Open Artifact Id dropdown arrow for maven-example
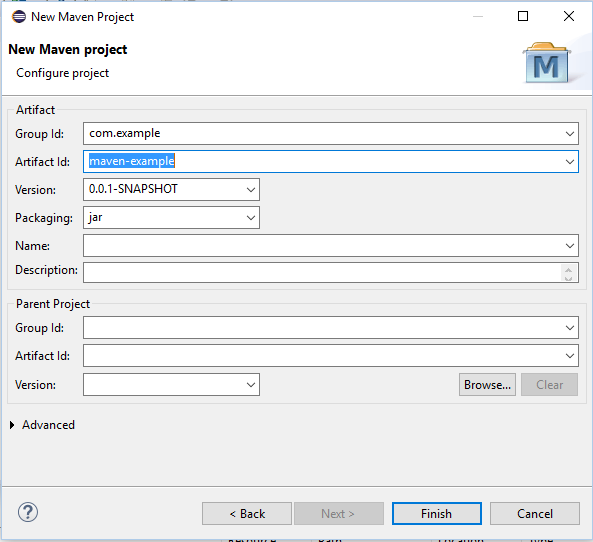This screenshot has width=593, height=542. [x=570, y=162]
